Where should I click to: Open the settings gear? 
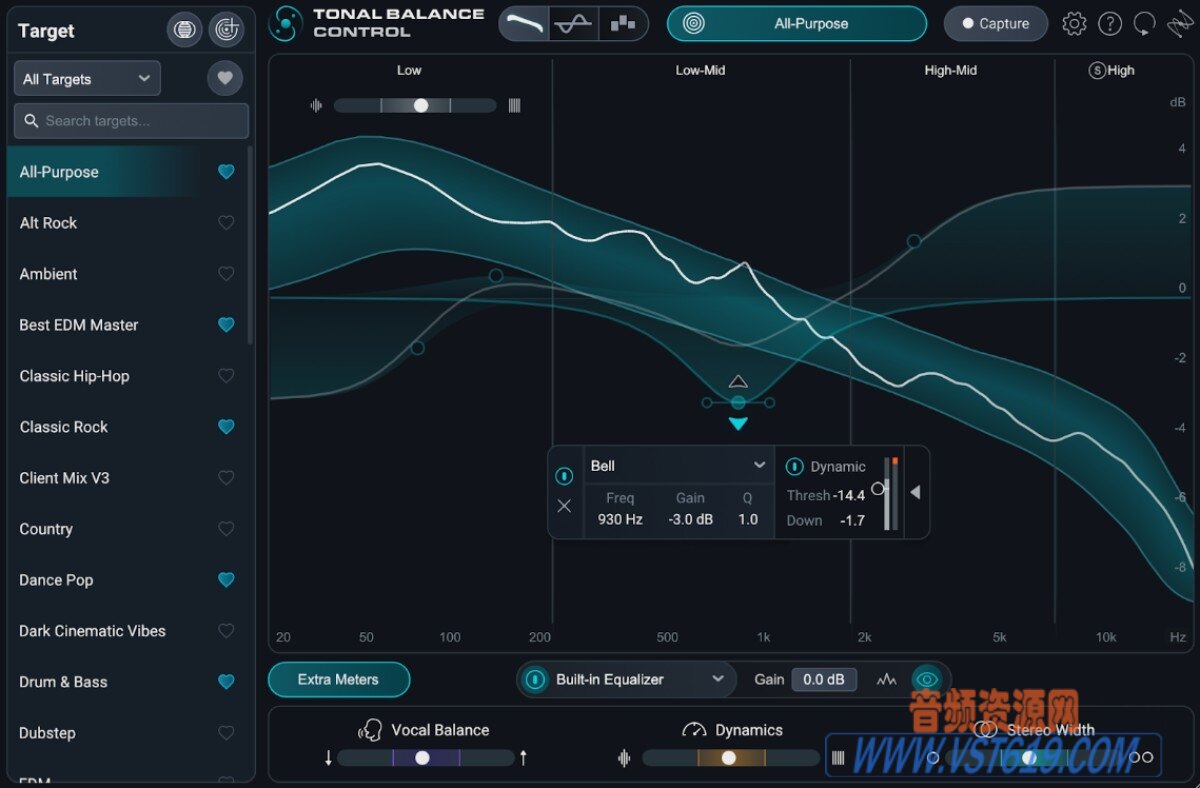1074,23
